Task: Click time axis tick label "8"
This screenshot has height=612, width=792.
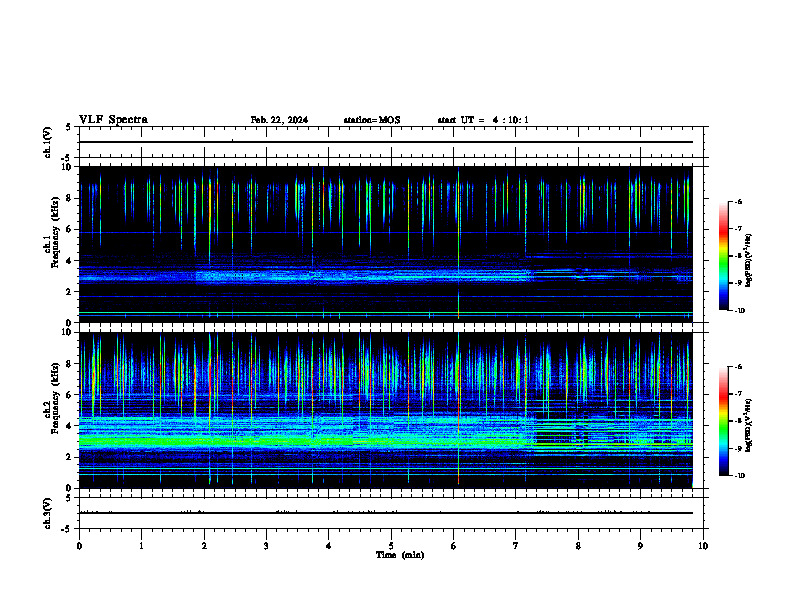Action: pyautogui.click(x=578, y=546)
